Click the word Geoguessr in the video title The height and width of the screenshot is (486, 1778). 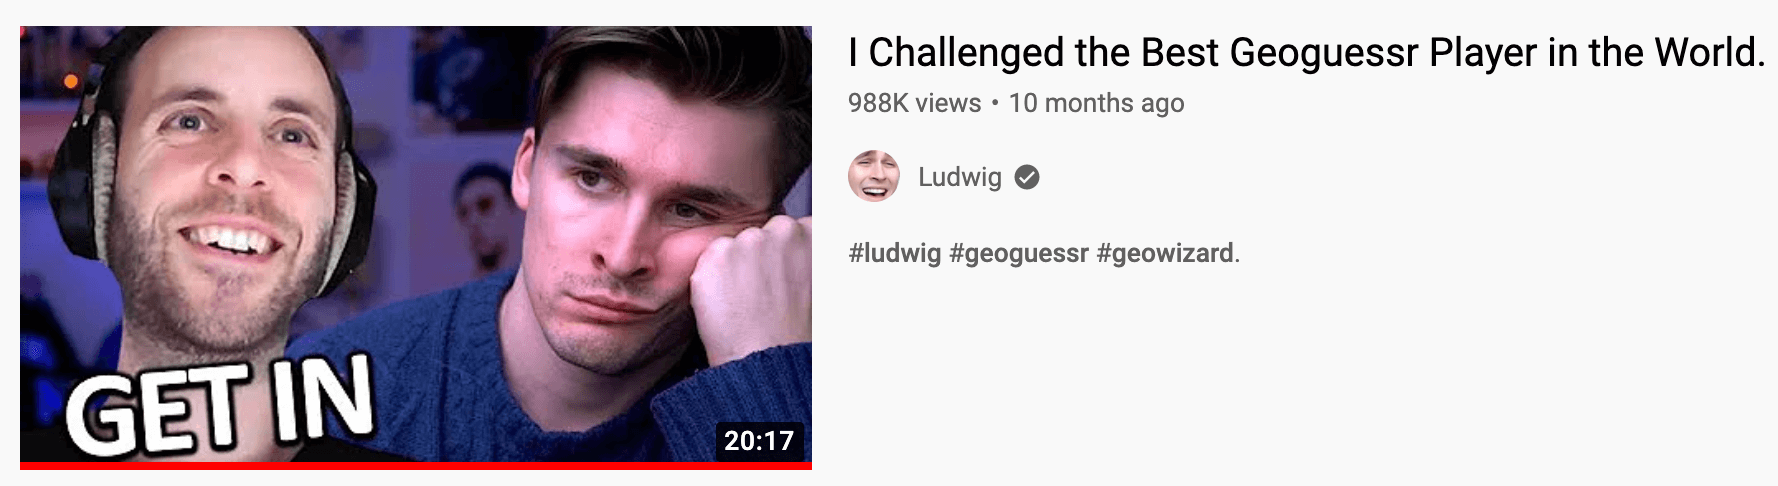pos(1324,52)
